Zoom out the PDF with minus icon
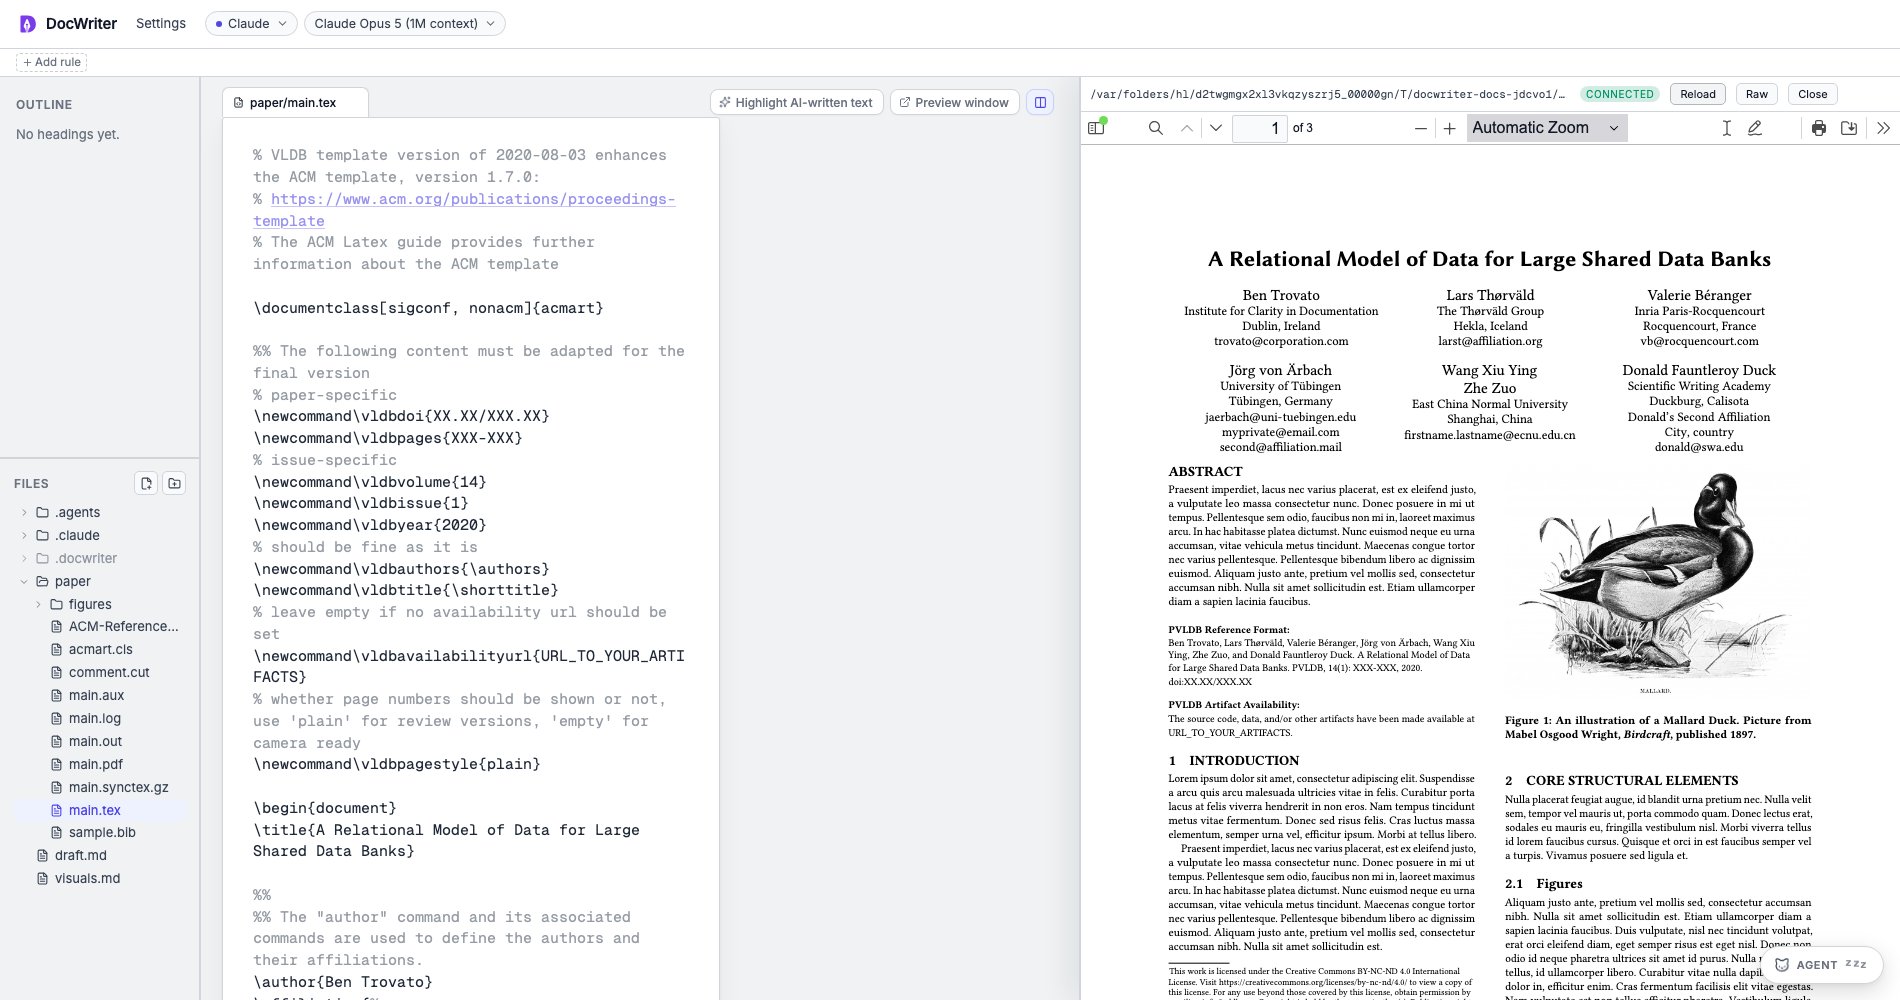The height and width of the screenshot is (1000, 1900). point(1420,128)
